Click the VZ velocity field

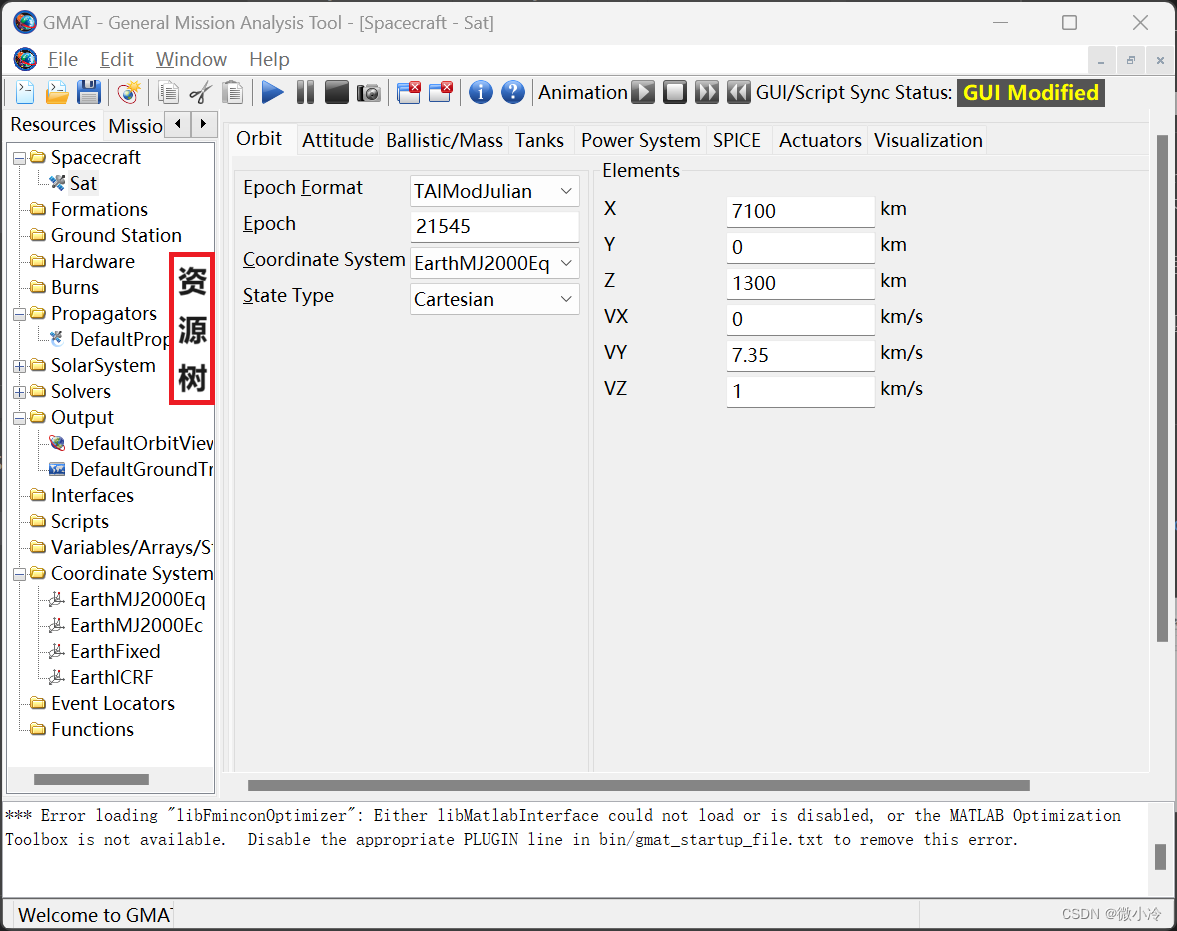800,391
